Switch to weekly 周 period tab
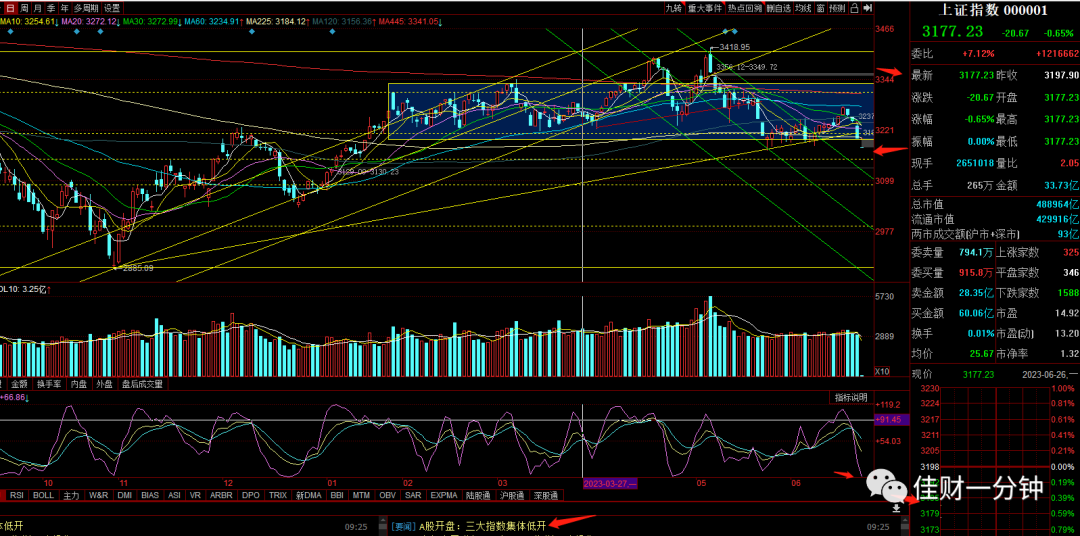 (25, 8)
